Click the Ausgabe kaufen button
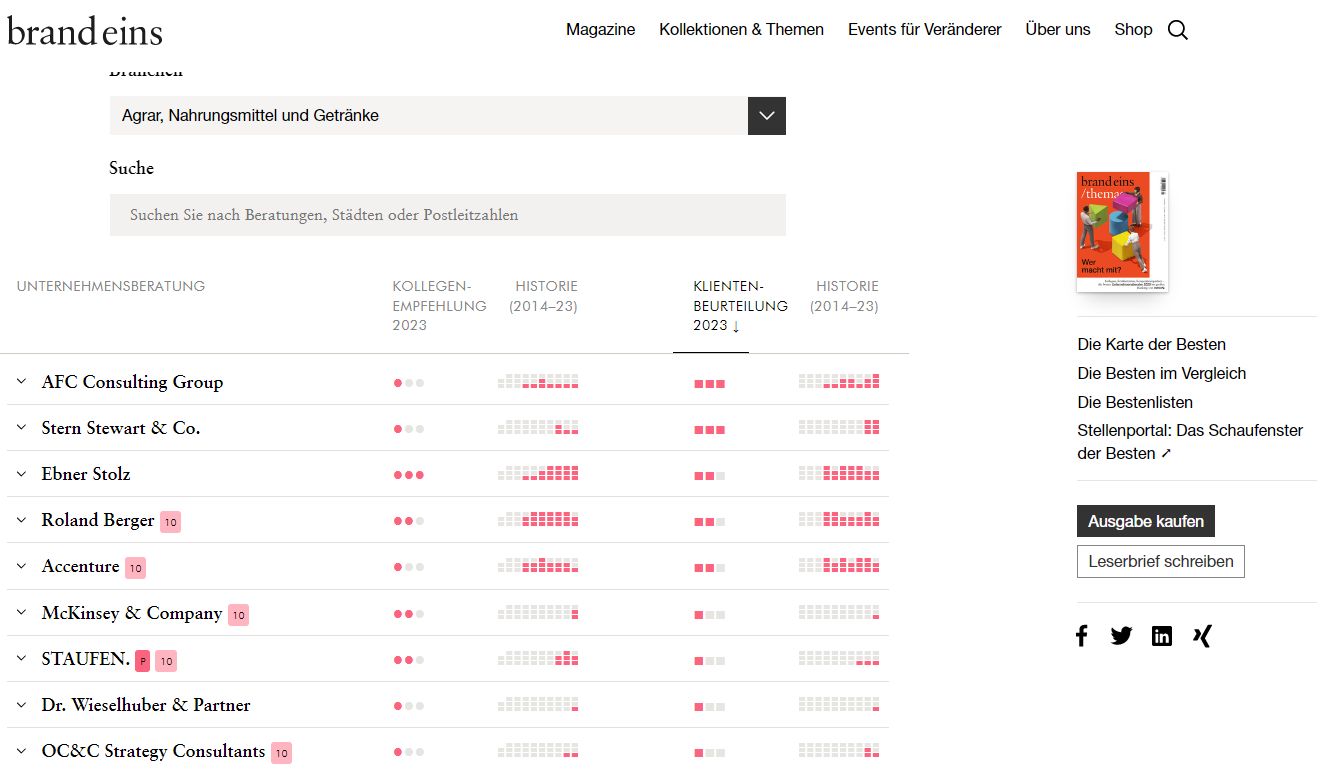Viewport: 1322px width, 783px height. (x=1145, y=521)
